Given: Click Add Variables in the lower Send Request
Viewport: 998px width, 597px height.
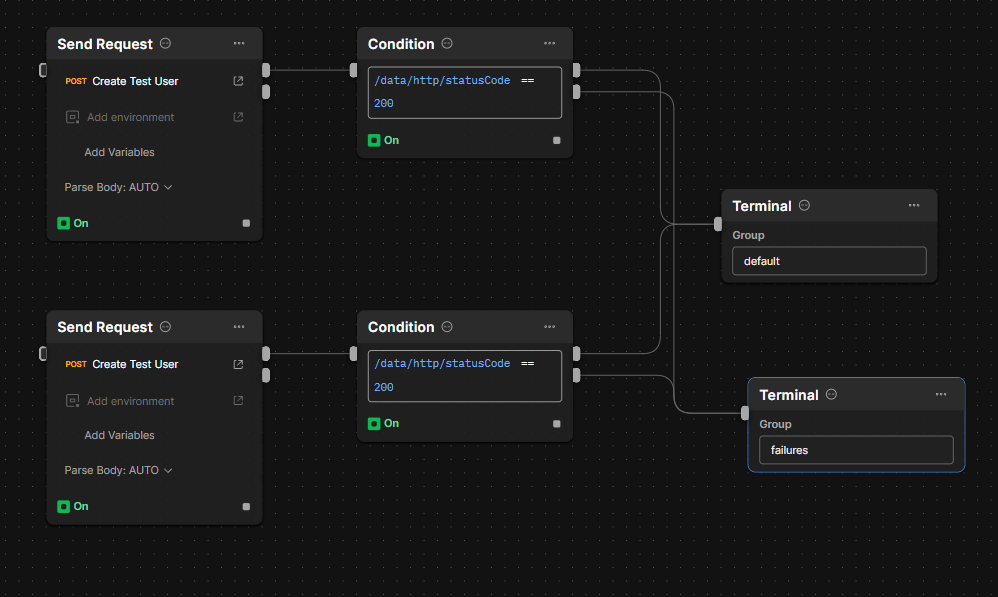Looking at the screenshot, I should pyautogui.click(x=120, y=435).
